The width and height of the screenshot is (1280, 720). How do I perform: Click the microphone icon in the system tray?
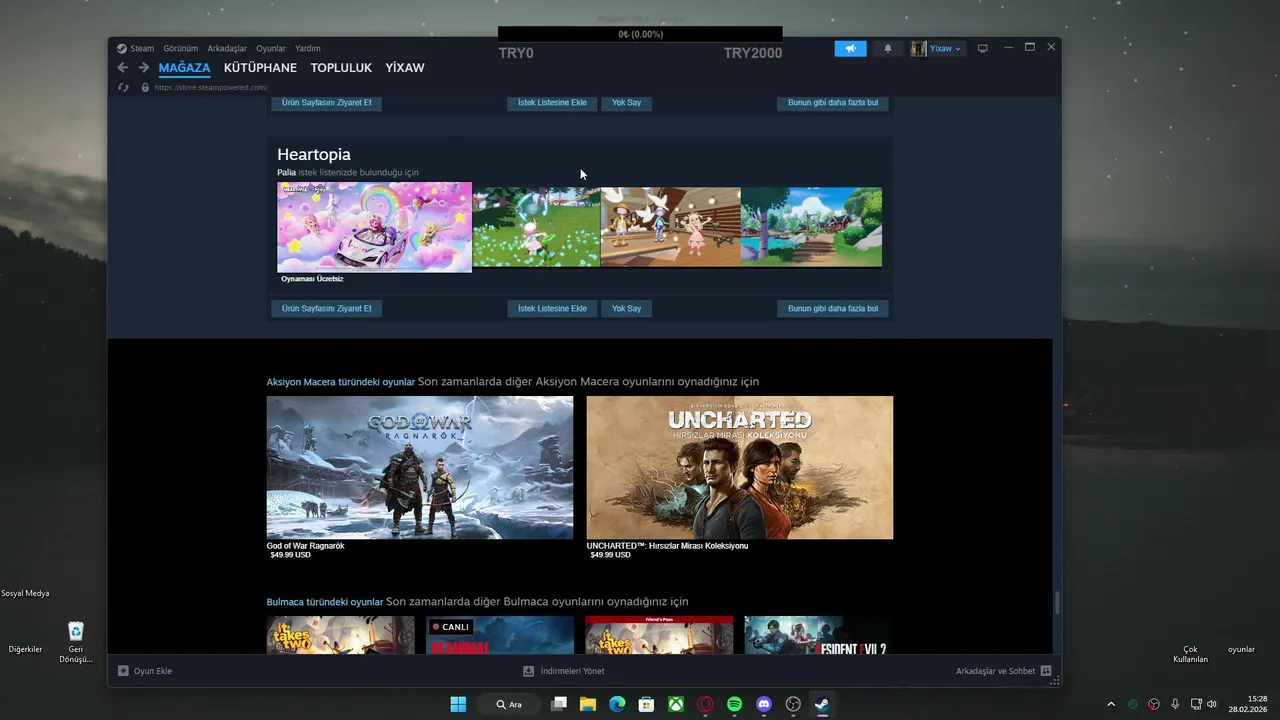tap(1175, 704)
